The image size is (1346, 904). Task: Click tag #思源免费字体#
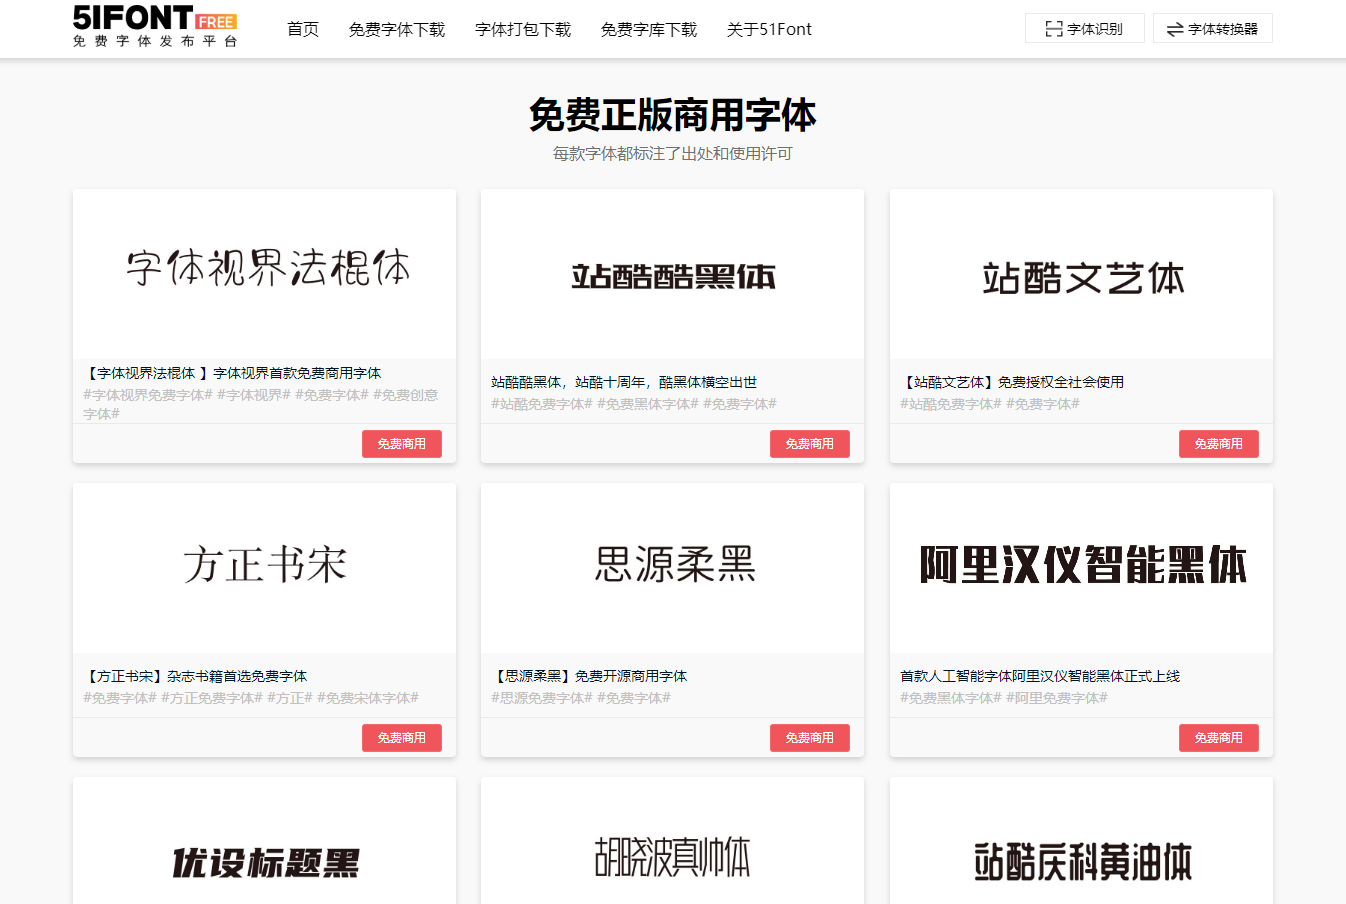click(x=542, y=698)
